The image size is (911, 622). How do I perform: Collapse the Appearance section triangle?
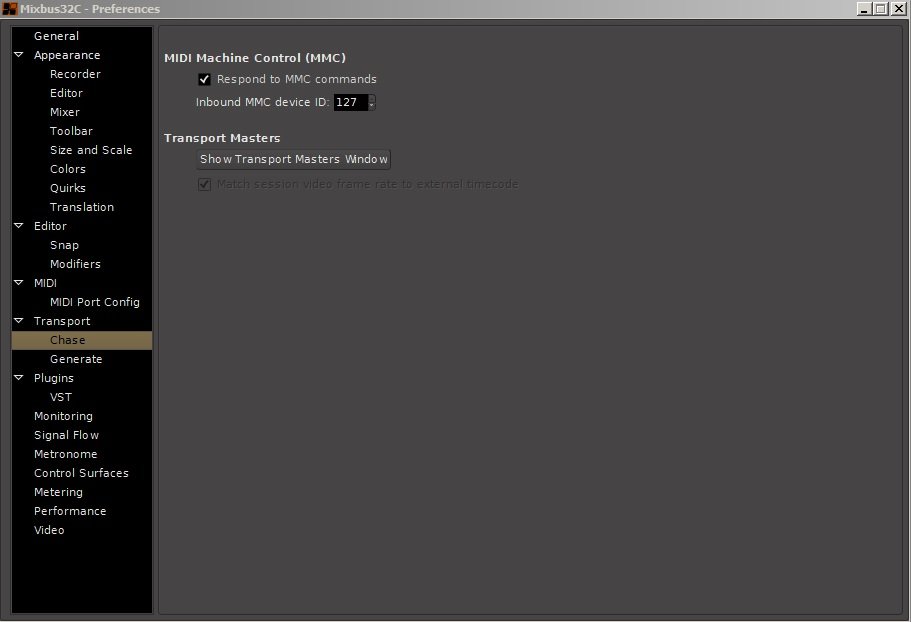[x=19, y=55]
